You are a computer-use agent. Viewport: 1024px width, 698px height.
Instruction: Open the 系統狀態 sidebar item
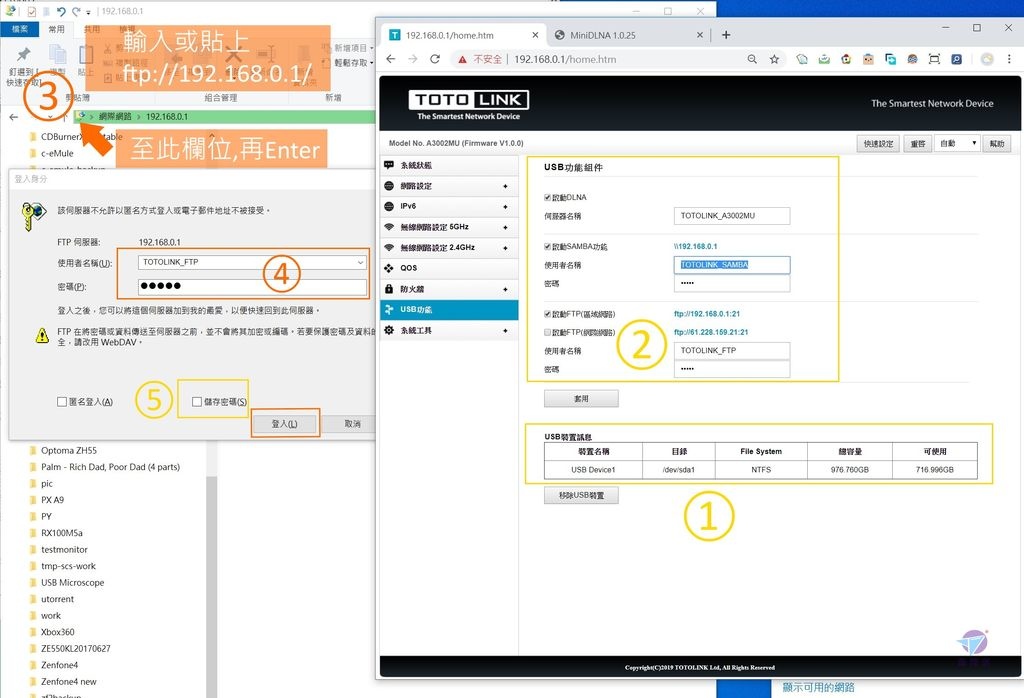click(449, 165)
